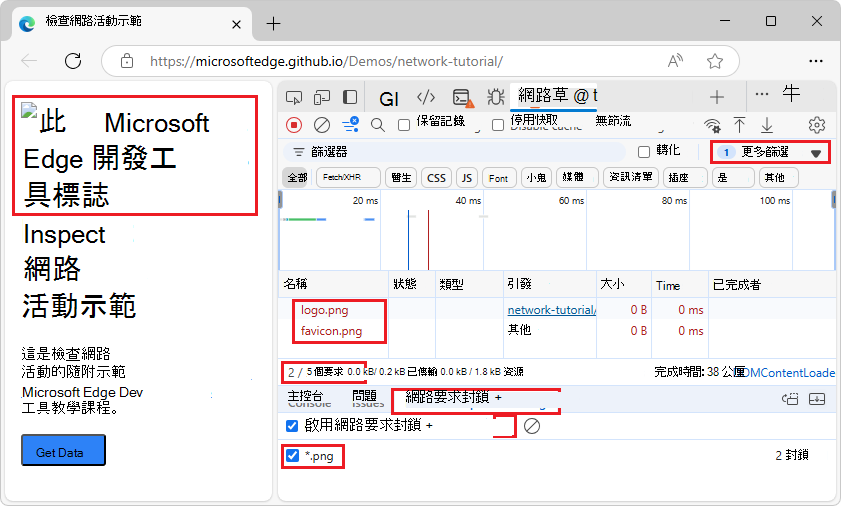This screenshot has width=841, height=506.
Task: Open the Inspect element tool
Action: pos(294,98)
